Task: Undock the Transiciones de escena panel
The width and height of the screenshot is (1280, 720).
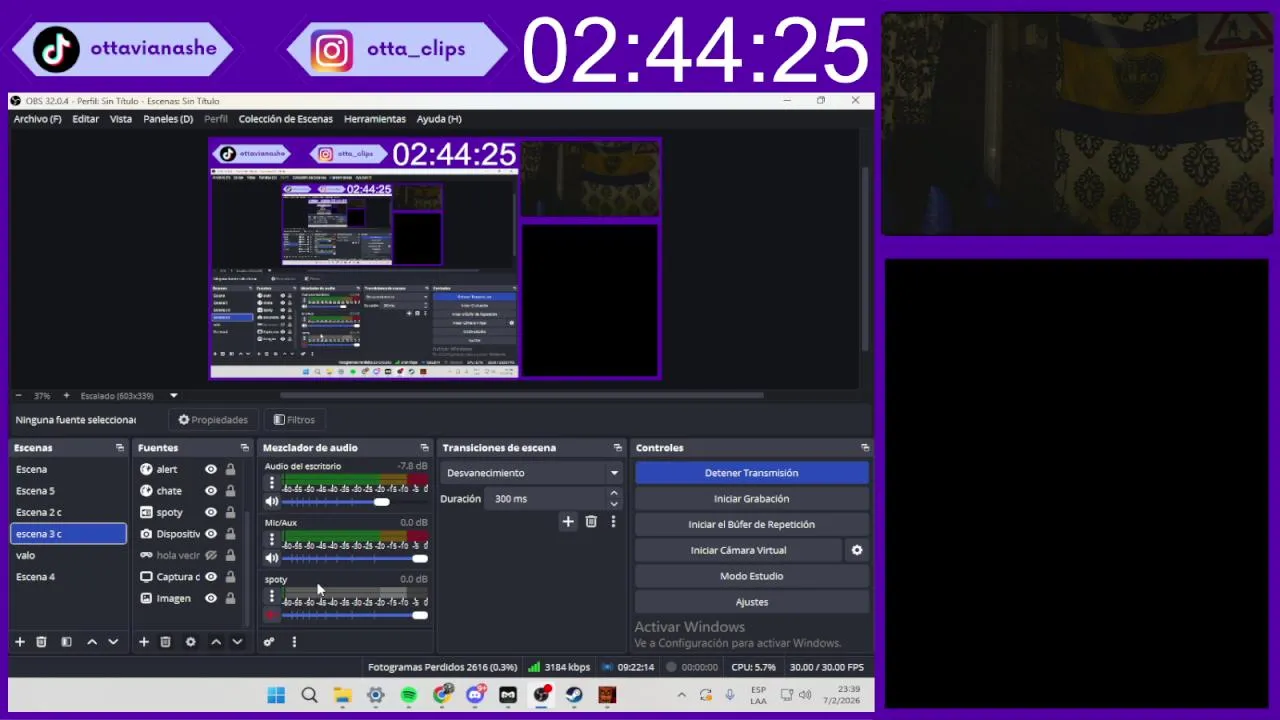Action: pyautogui.click(x=617, y=448)
